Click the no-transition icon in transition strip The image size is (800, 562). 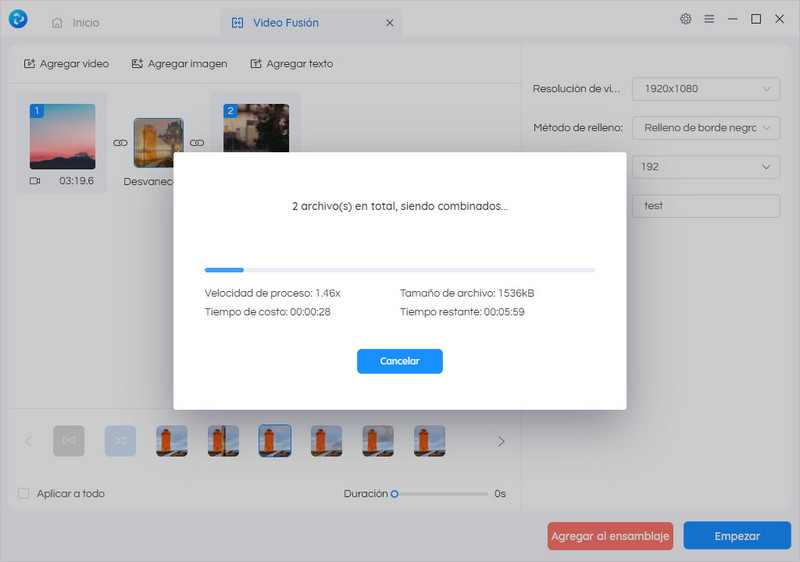coord(69,441)
